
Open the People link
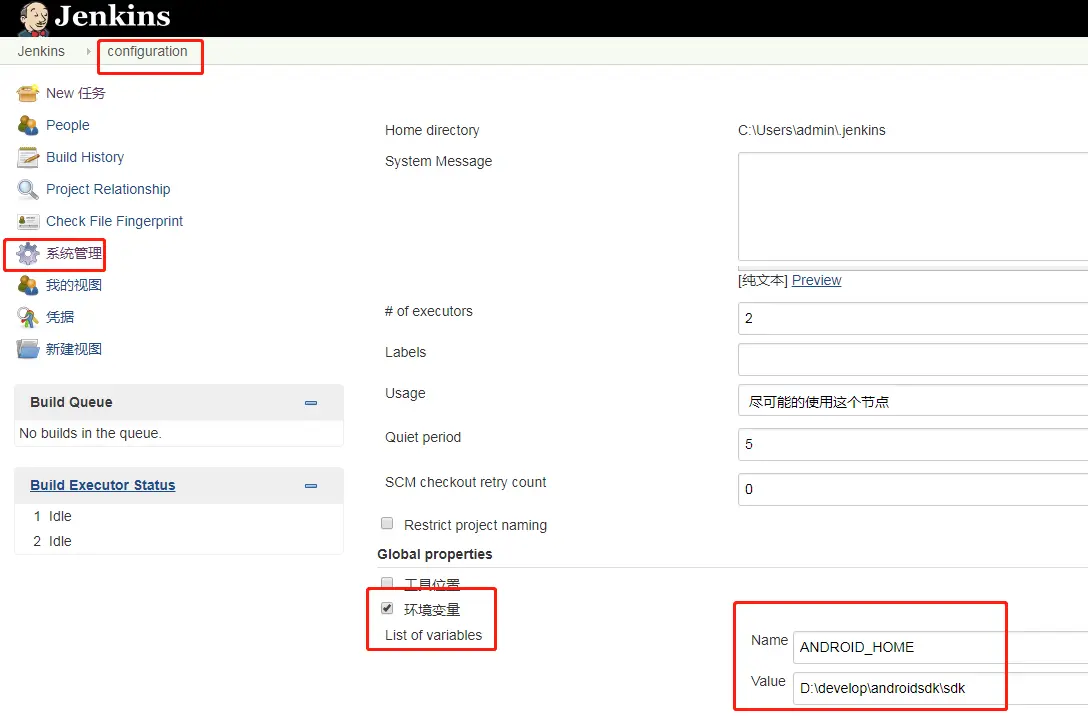pyautogui.click(x=68, y=125)
